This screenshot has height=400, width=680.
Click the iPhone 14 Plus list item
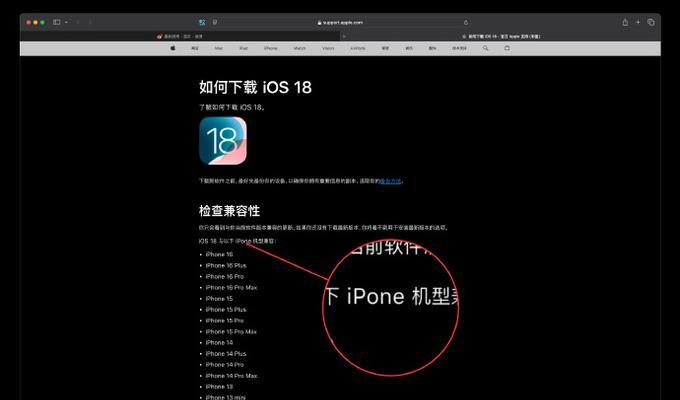(x=226, y=354)
